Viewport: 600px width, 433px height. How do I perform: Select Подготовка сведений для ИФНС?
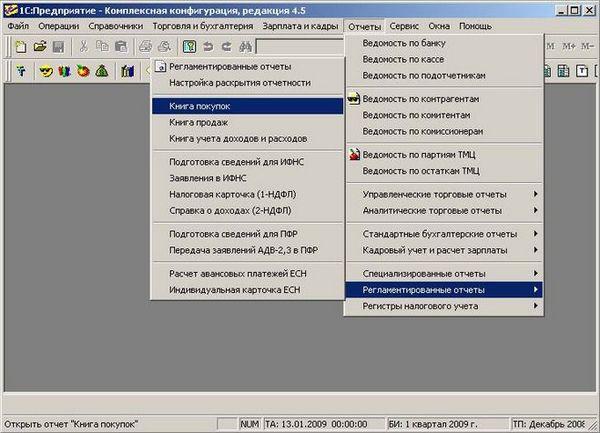click(248, 162)
